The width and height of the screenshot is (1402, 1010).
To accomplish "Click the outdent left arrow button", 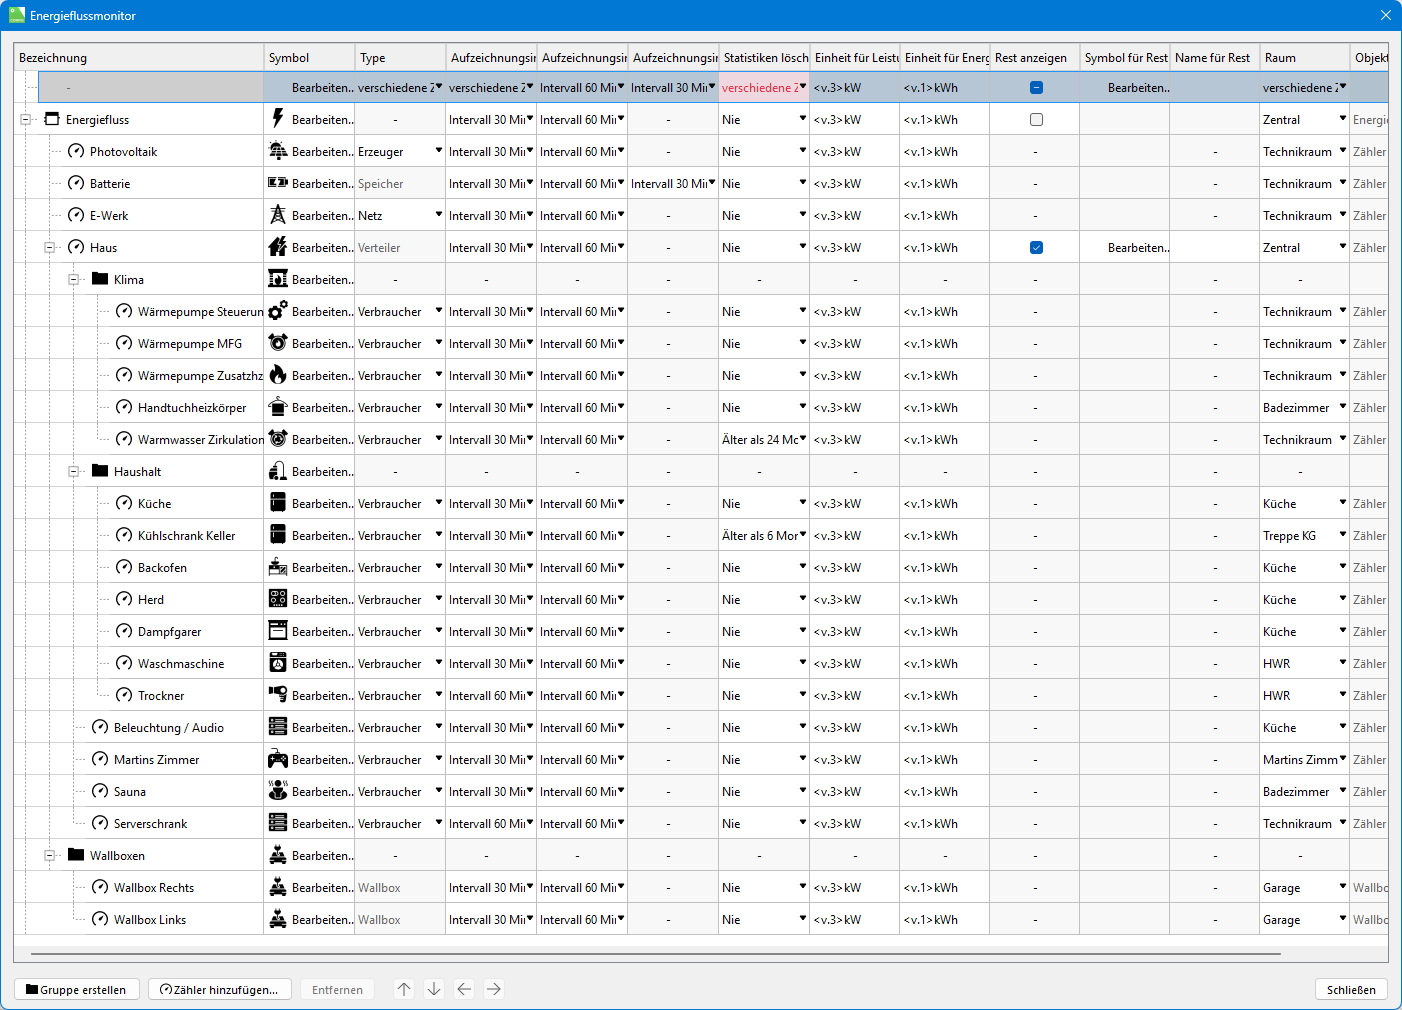I will (x=464, y=989).
